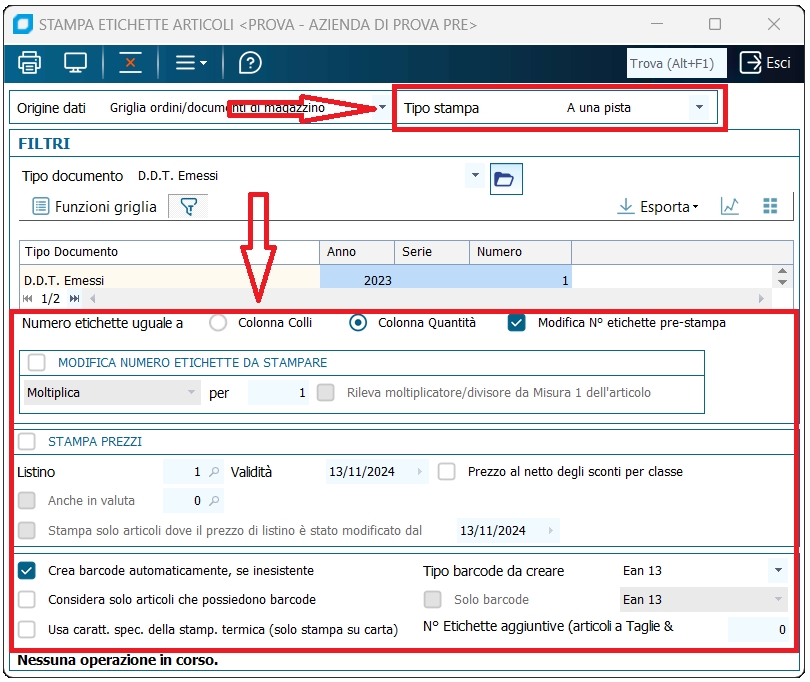Enable the Stampa prezzi checkbox
The image size is (810, 682).
pos(27,442)
